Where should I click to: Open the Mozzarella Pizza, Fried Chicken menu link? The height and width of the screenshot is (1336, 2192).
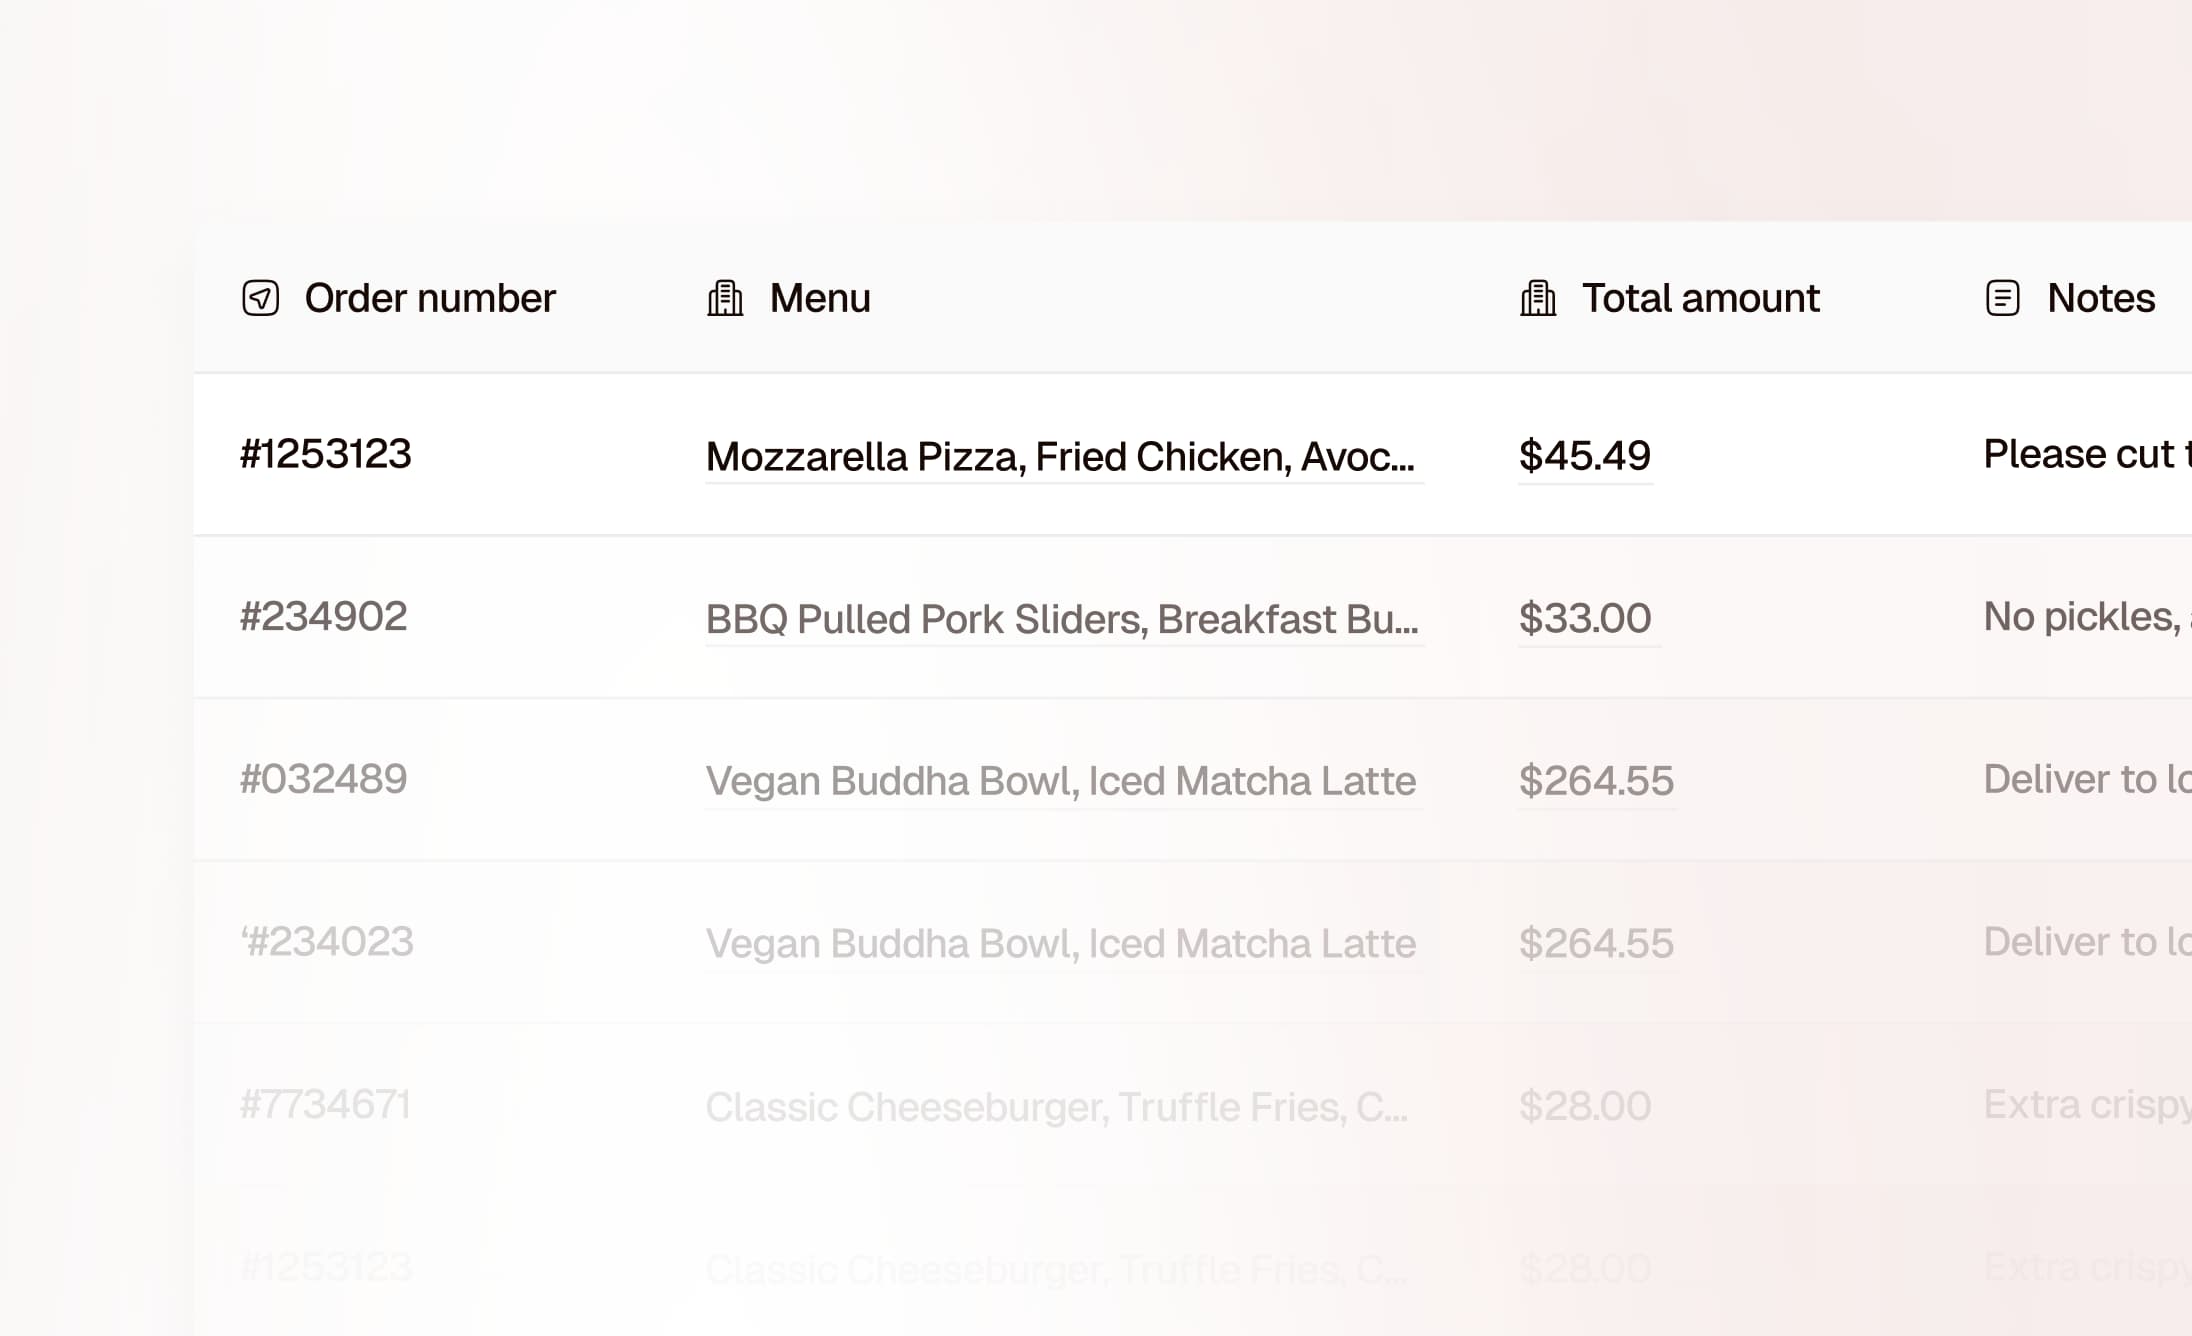1060,457
